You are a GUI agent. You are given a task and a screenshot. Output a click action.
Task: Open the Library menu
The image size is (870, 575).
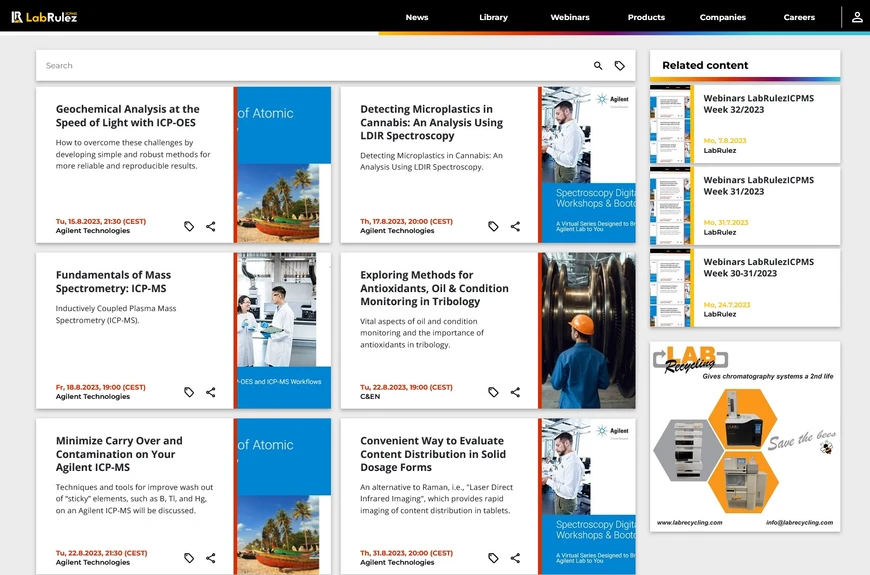493,17
